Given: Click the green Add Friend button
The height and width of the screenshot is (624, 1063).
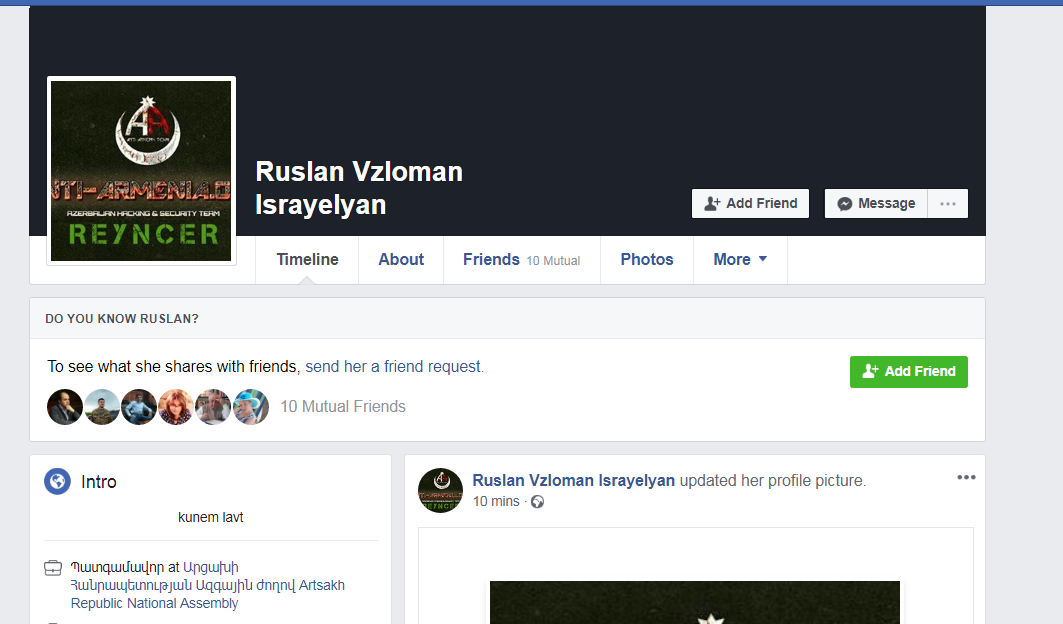Looking at the screenshot, I should tap(908, 371).
